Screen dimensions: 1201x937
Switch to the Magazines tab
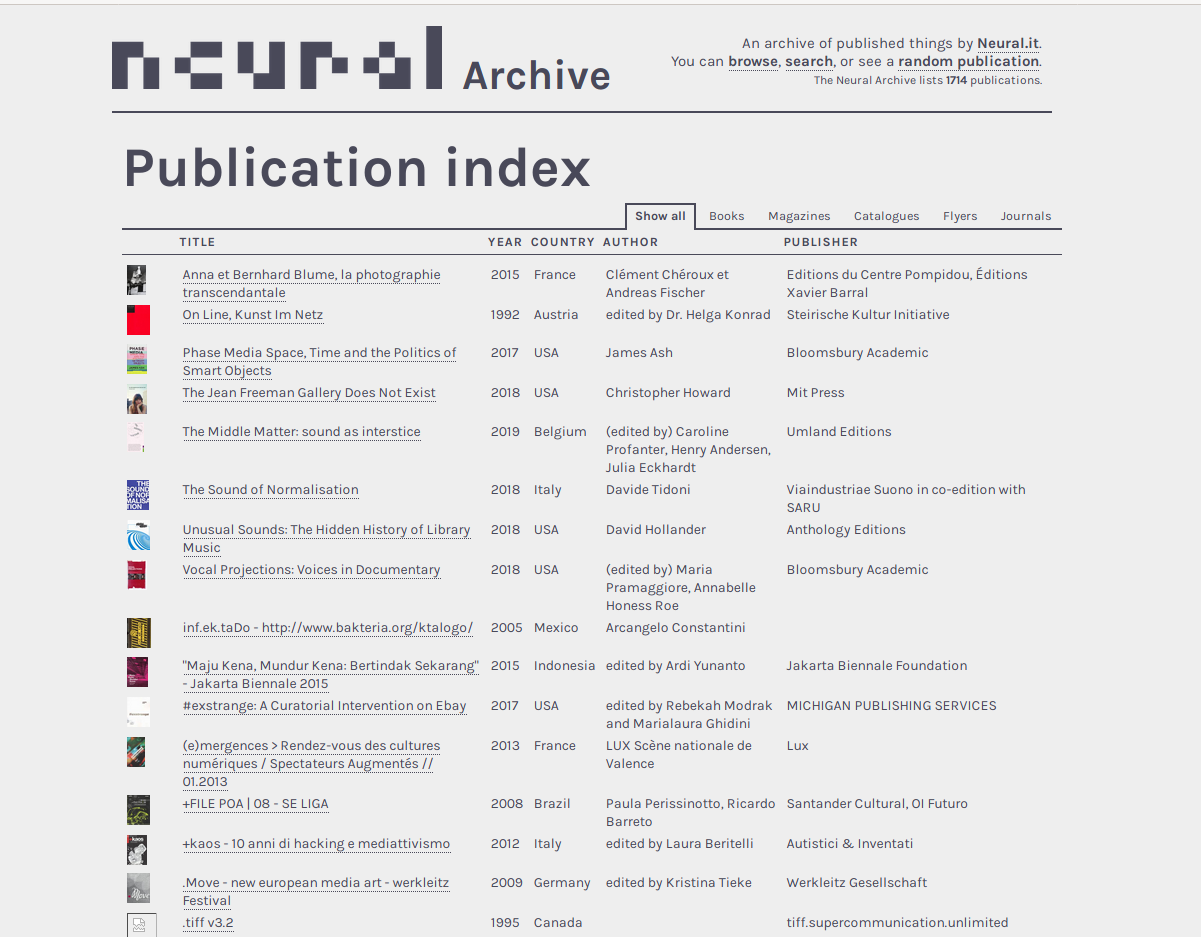pos(799,216)
